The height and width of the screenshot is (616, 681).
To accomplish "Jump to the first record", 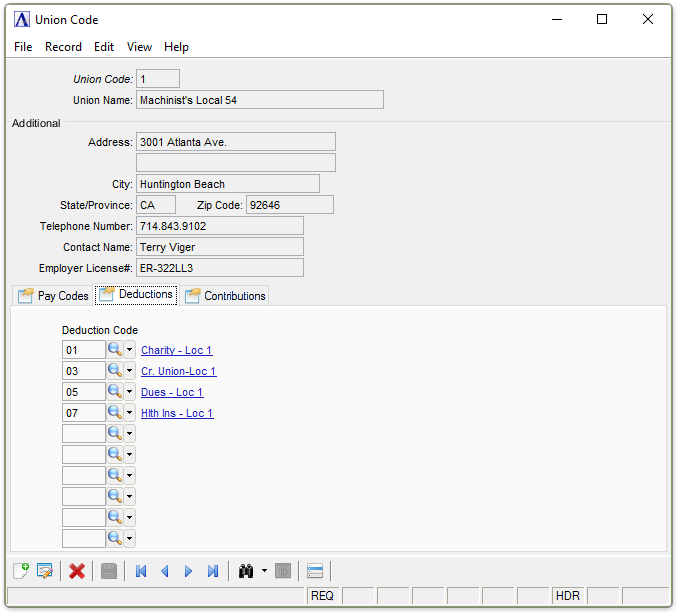I will [x=141, y=571].
